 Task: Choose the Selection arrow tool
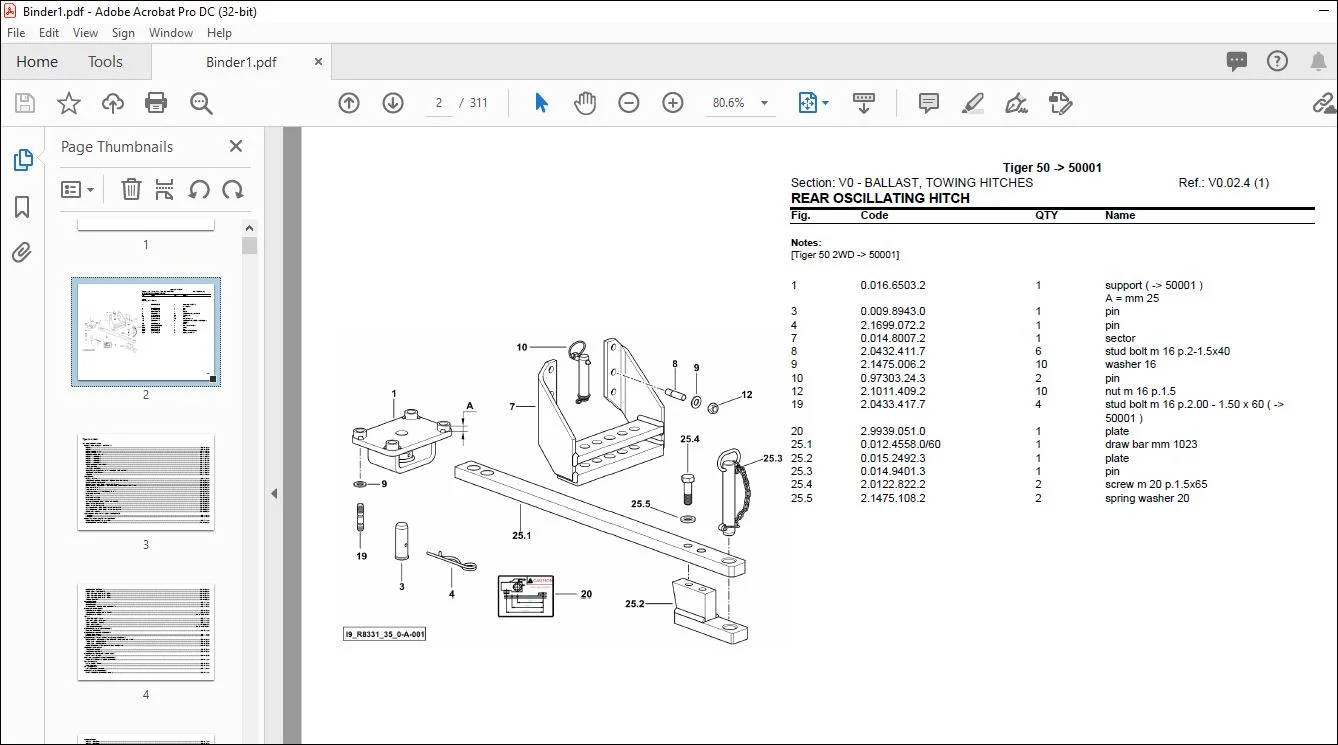coord(542,103)
